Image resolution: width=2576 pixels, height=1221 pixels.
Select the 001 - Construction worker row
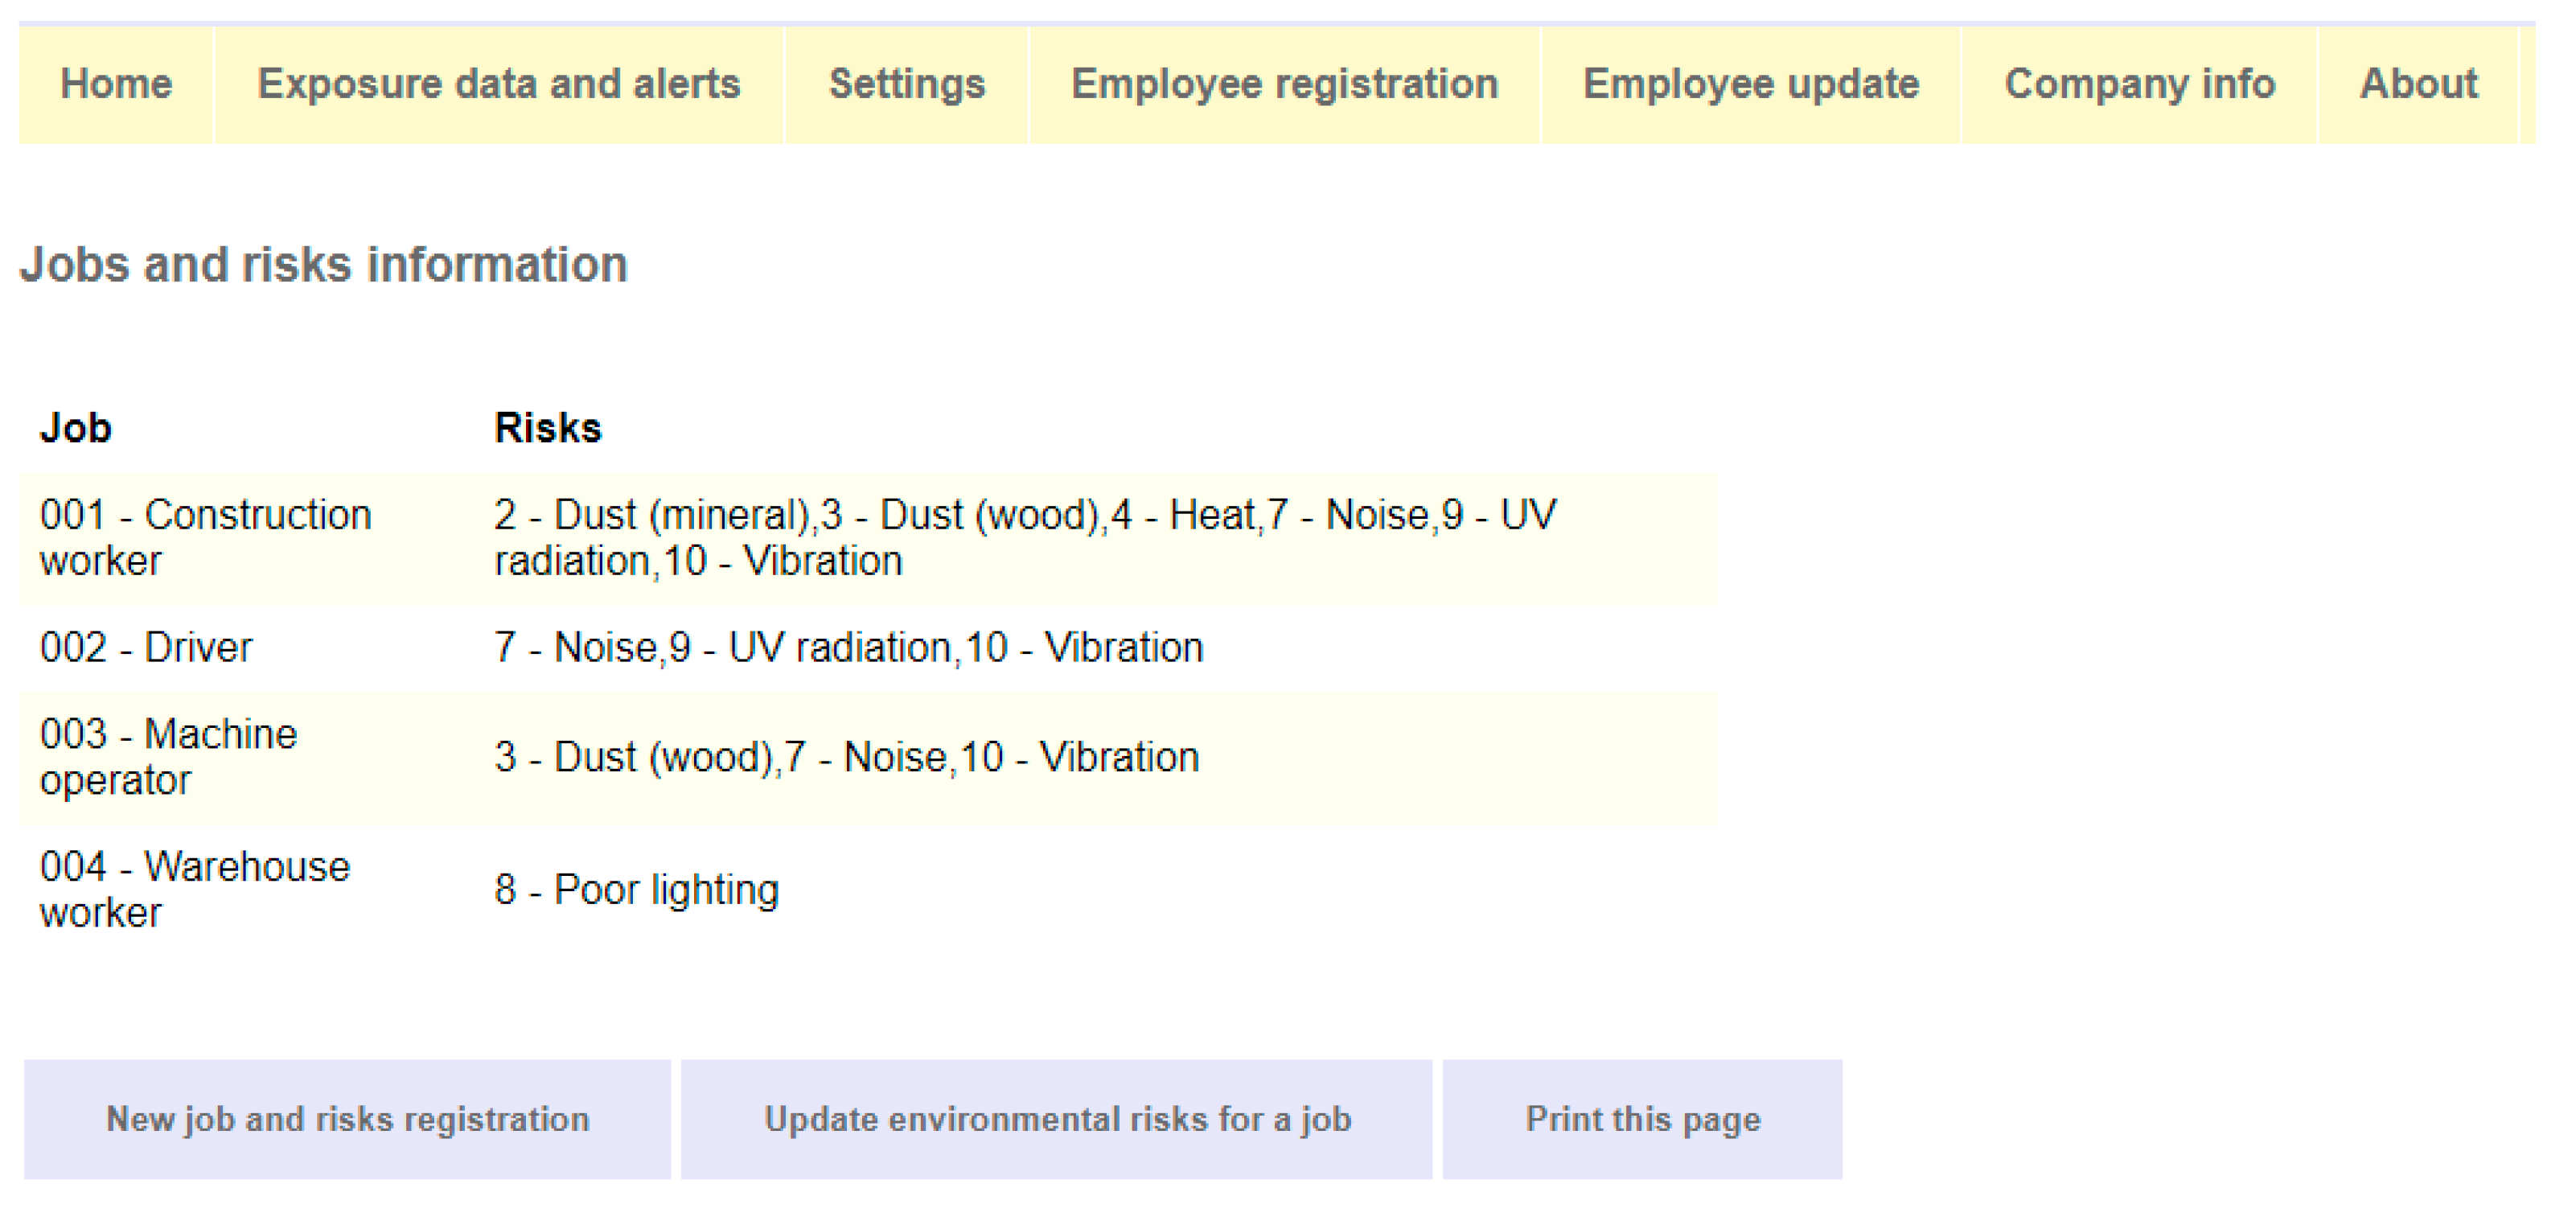click(205, 538)
